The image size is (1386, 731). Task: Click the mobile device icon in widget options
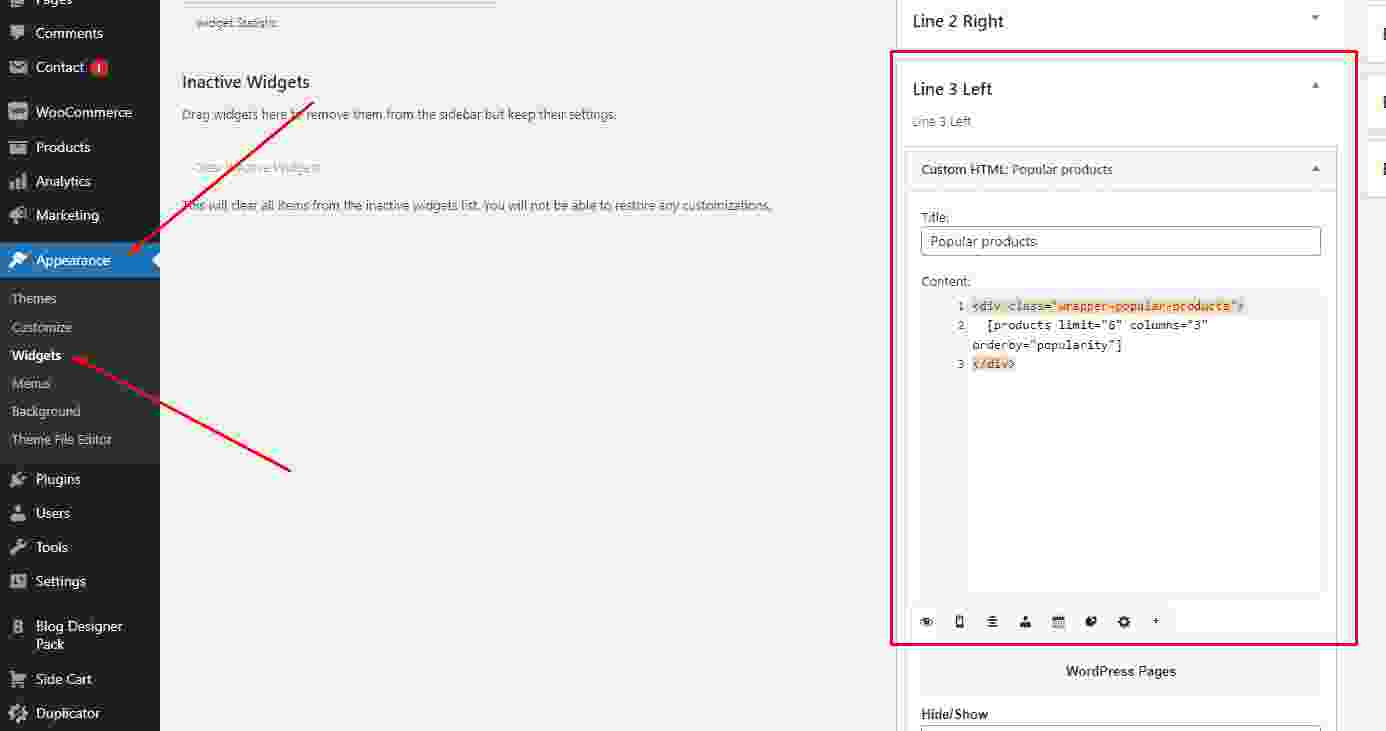point(960,622)
